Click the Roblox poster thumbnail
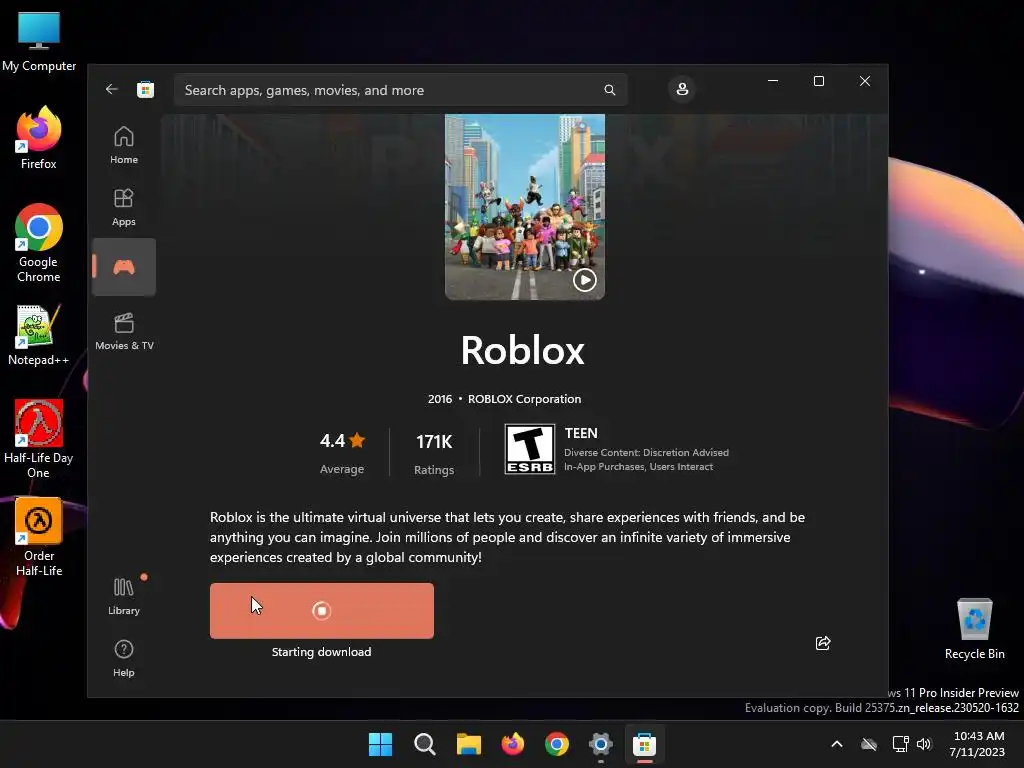Viewport: 1024px width, 768px height. 525,207
